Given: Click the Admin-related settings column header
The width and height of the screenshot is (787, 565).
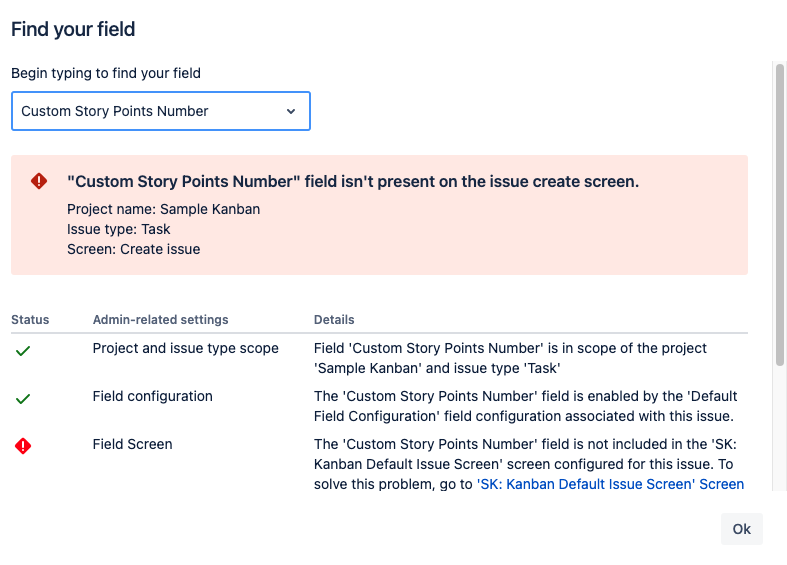Looking at the screenshot, I should [160, 320].
